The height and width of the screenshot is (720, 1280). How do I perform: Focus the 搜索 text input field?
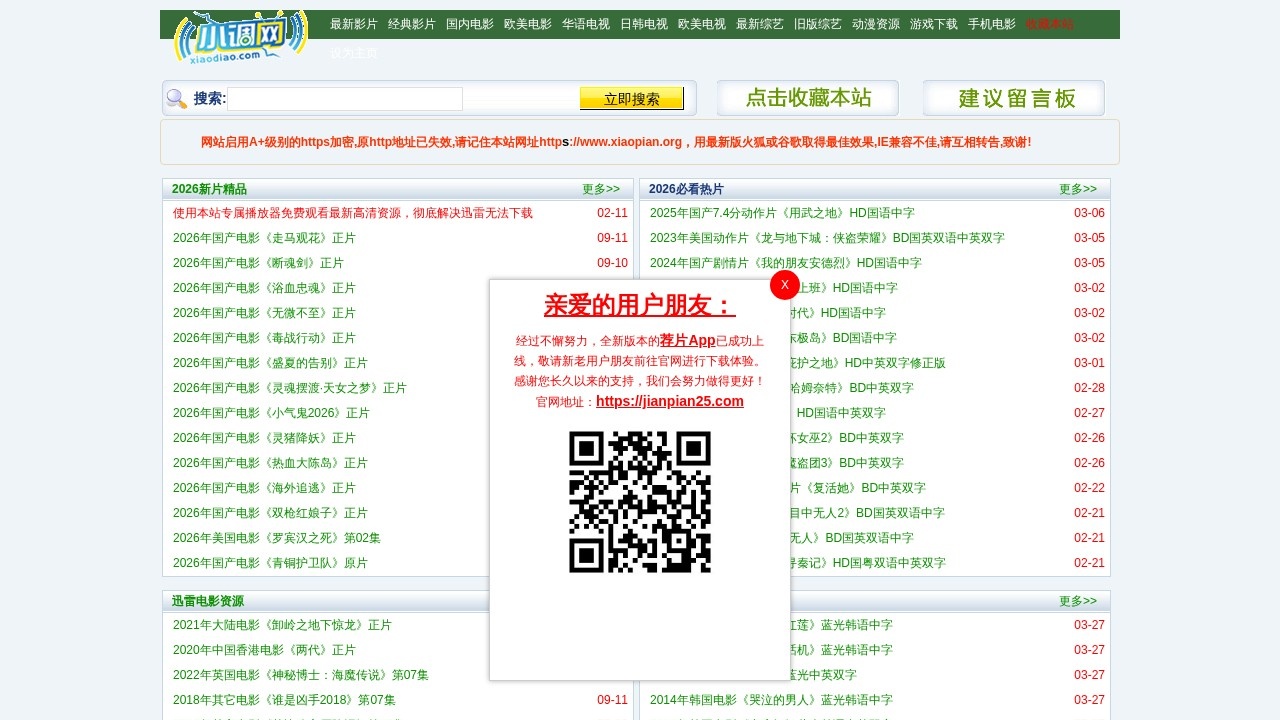click(345, 99)
